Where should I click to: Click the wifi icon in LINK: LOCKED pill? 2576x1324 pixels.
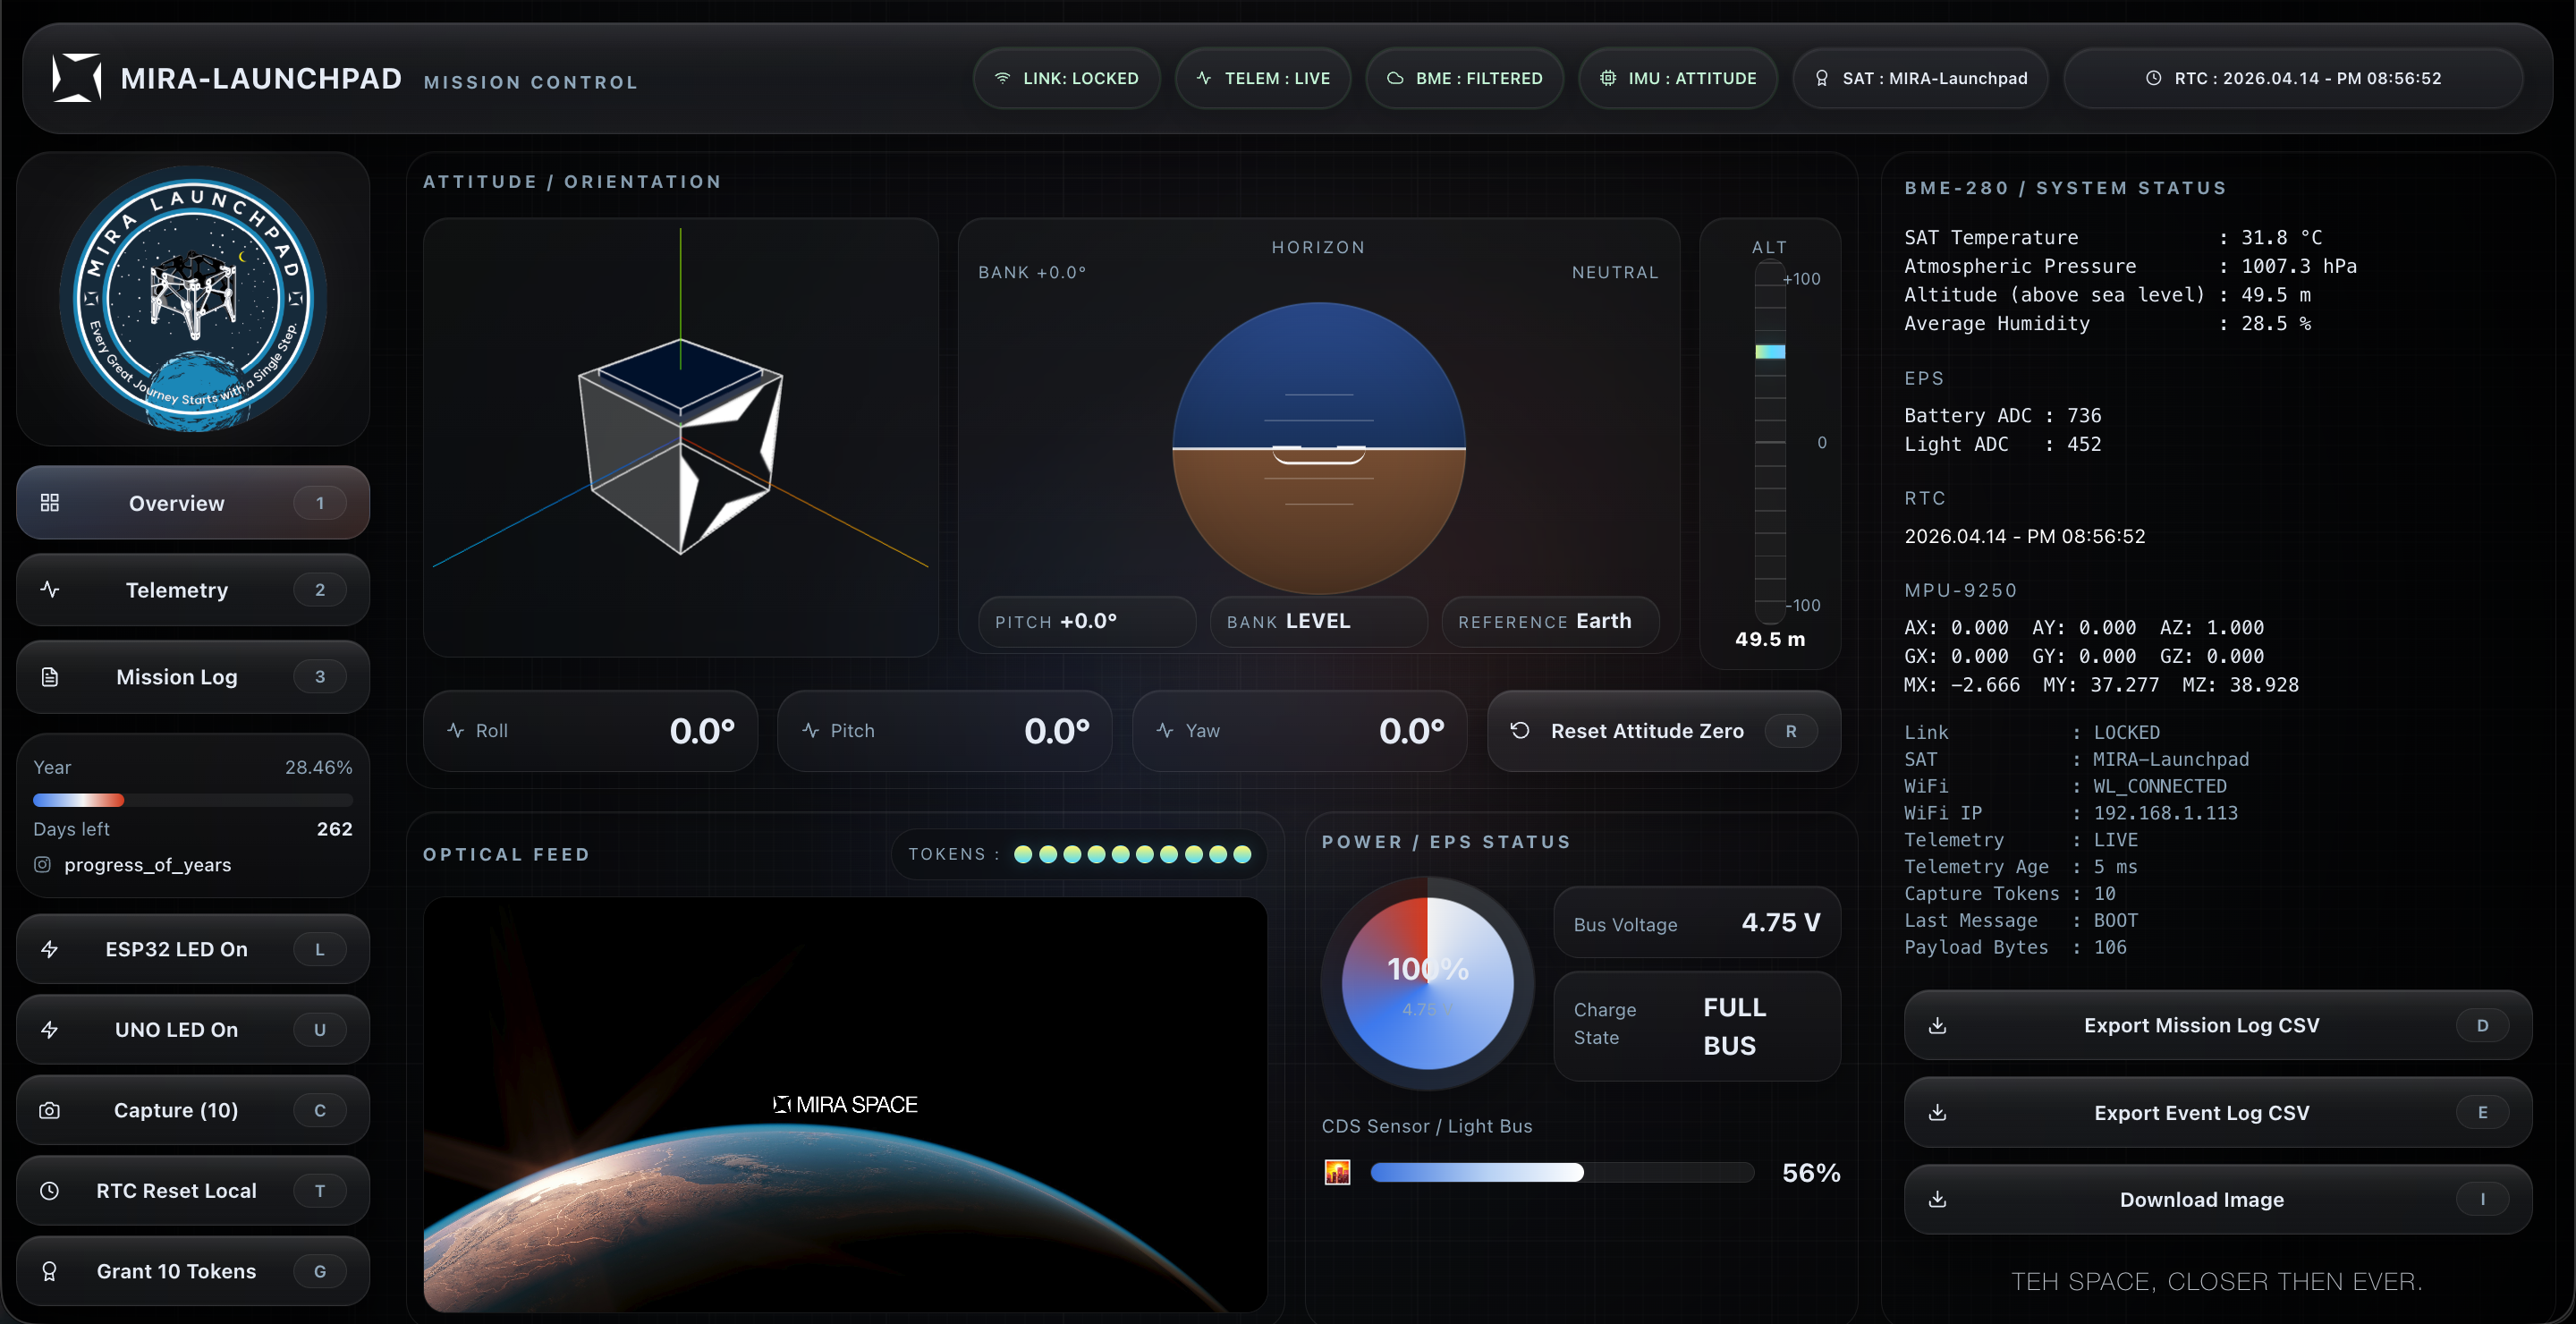tap(1002, 78)
